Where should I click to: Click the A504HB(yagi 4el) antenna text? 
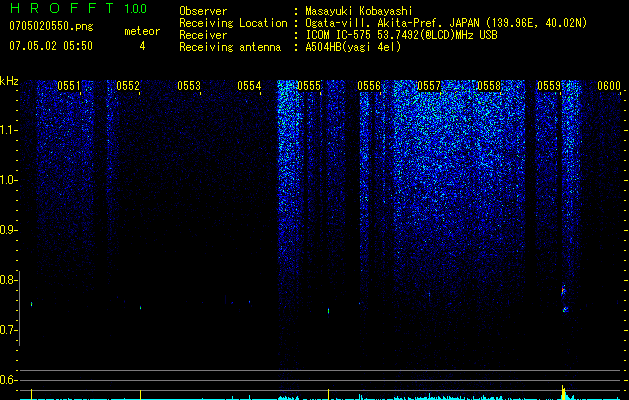pyautogui.click(x=353, y=47)
